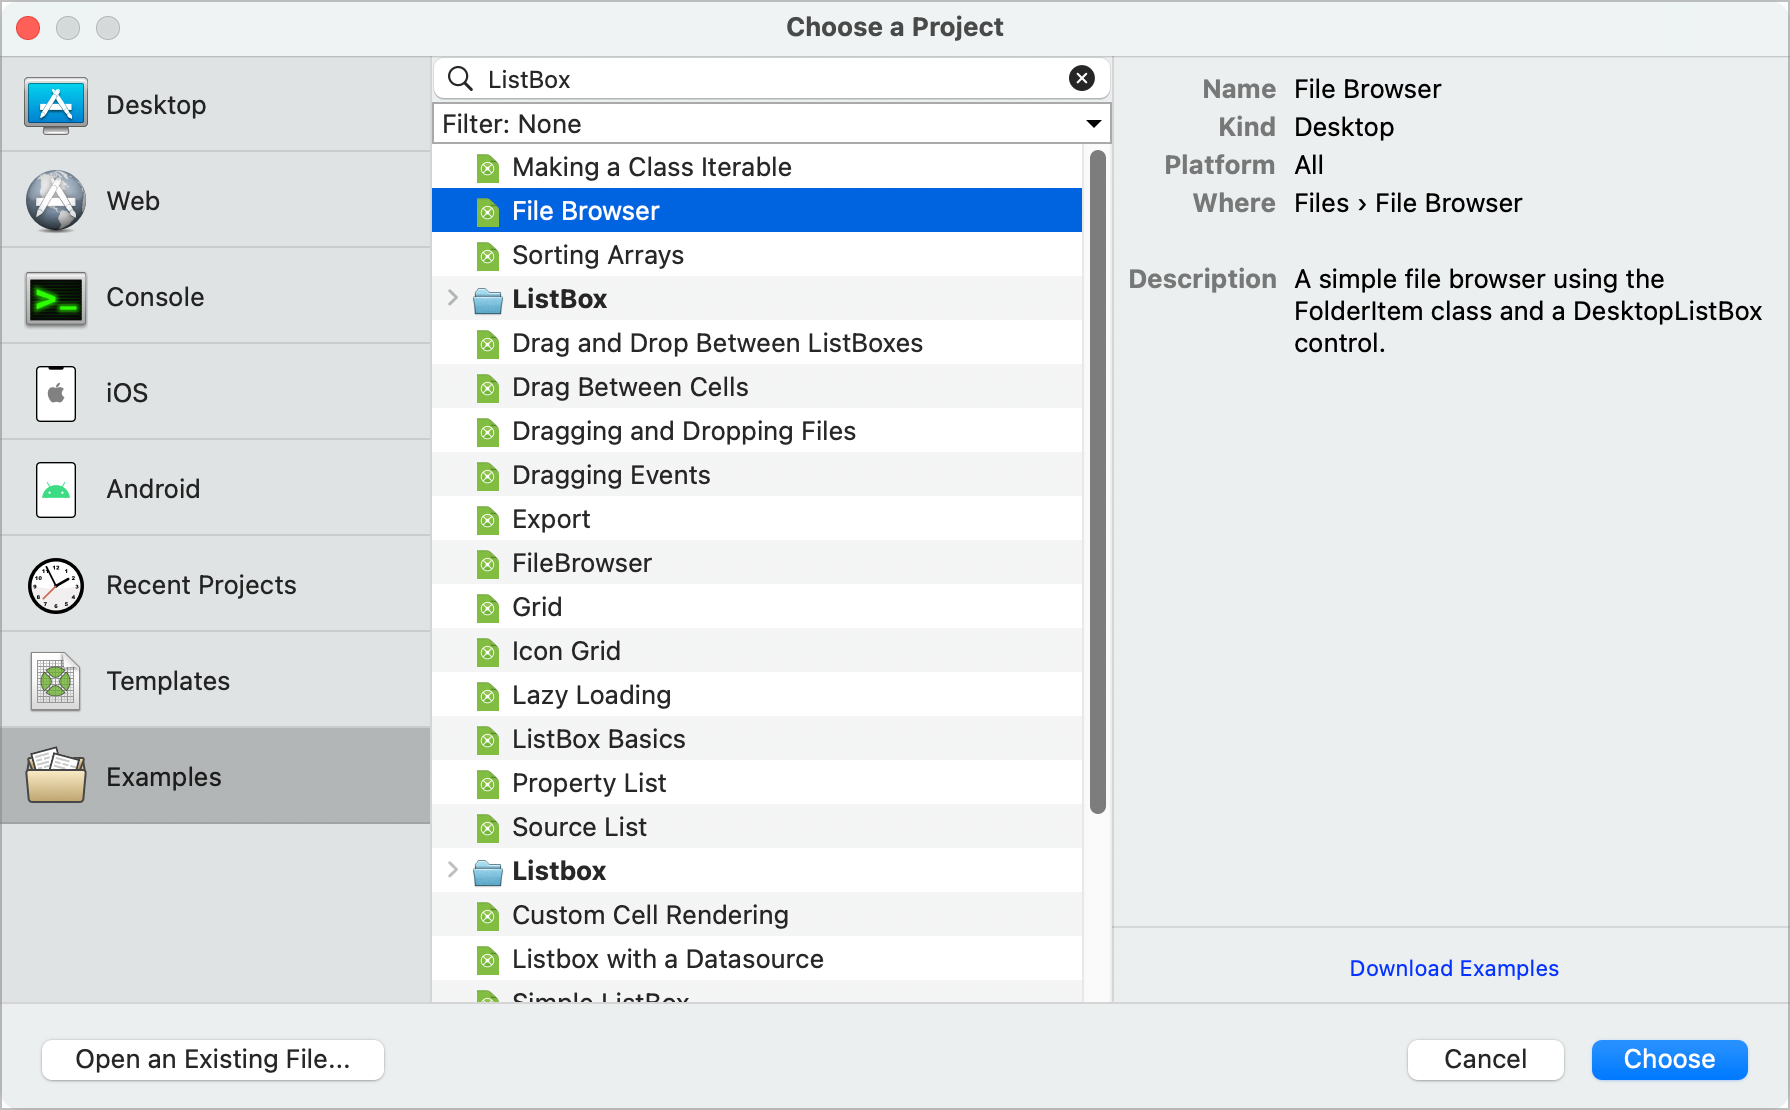Click the Download Examples link
1790x1110 pixels.
1454,968
